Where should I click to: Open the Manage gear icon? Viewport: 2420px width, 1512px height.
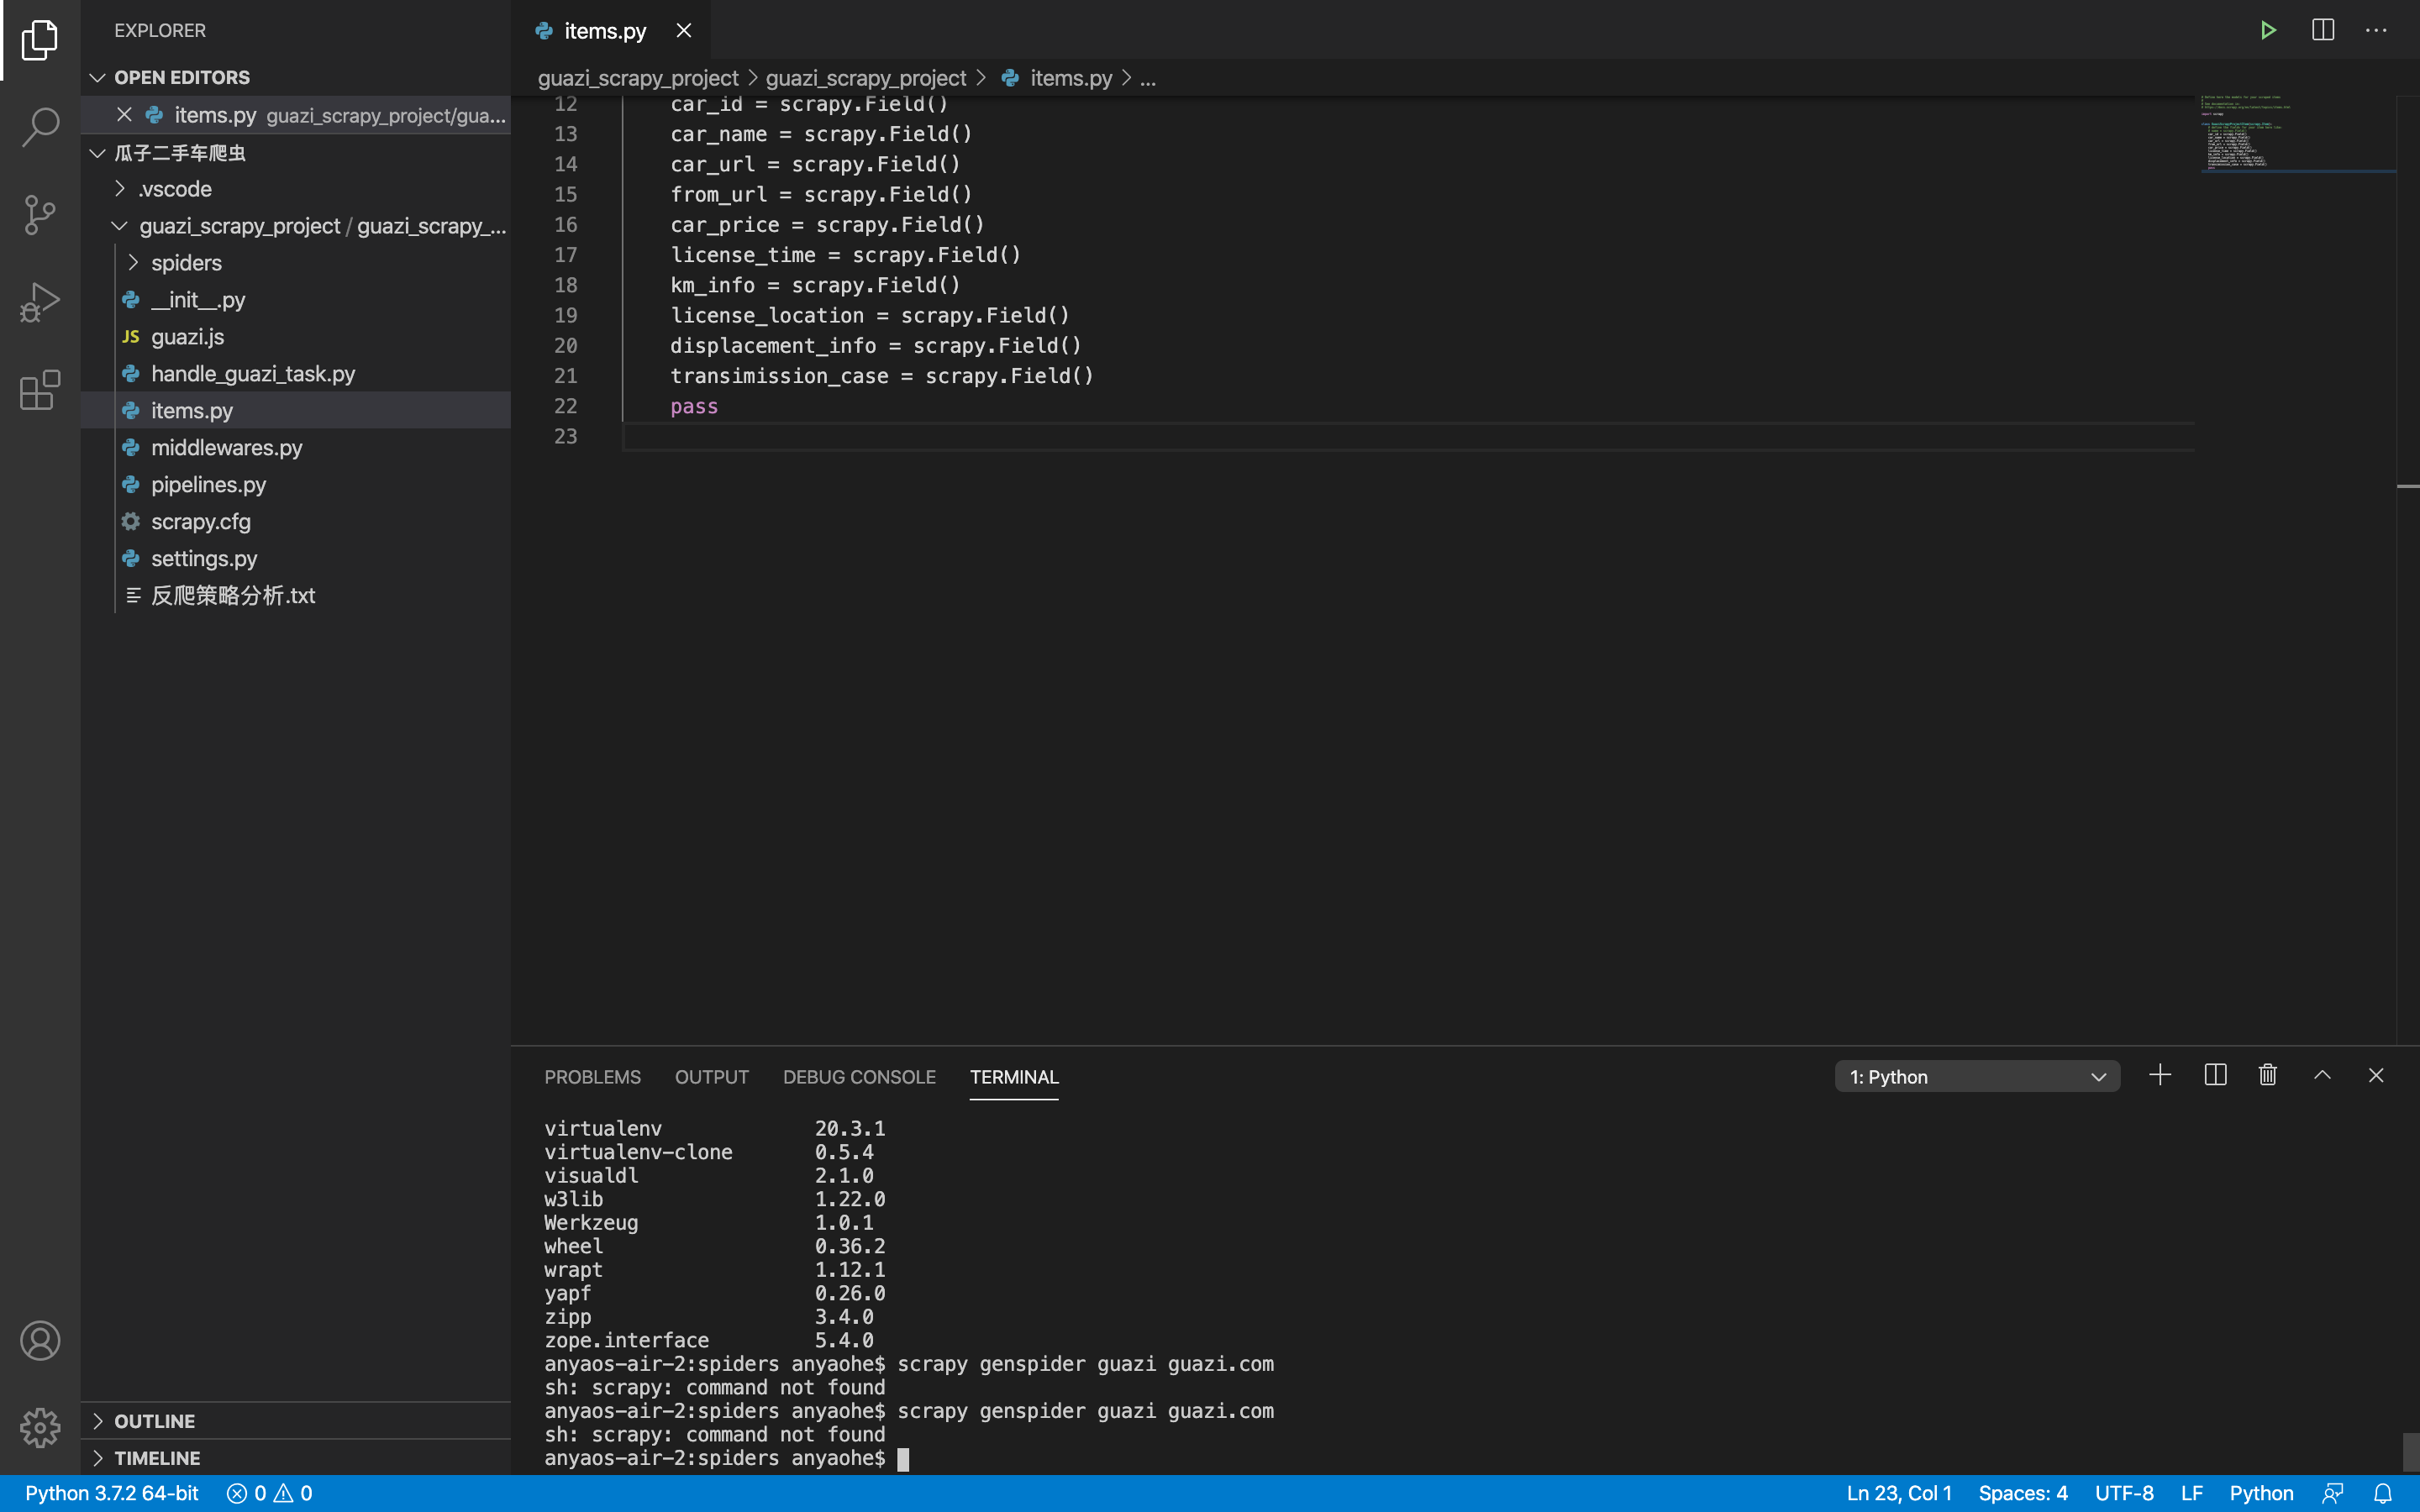tap(40, 1428)
